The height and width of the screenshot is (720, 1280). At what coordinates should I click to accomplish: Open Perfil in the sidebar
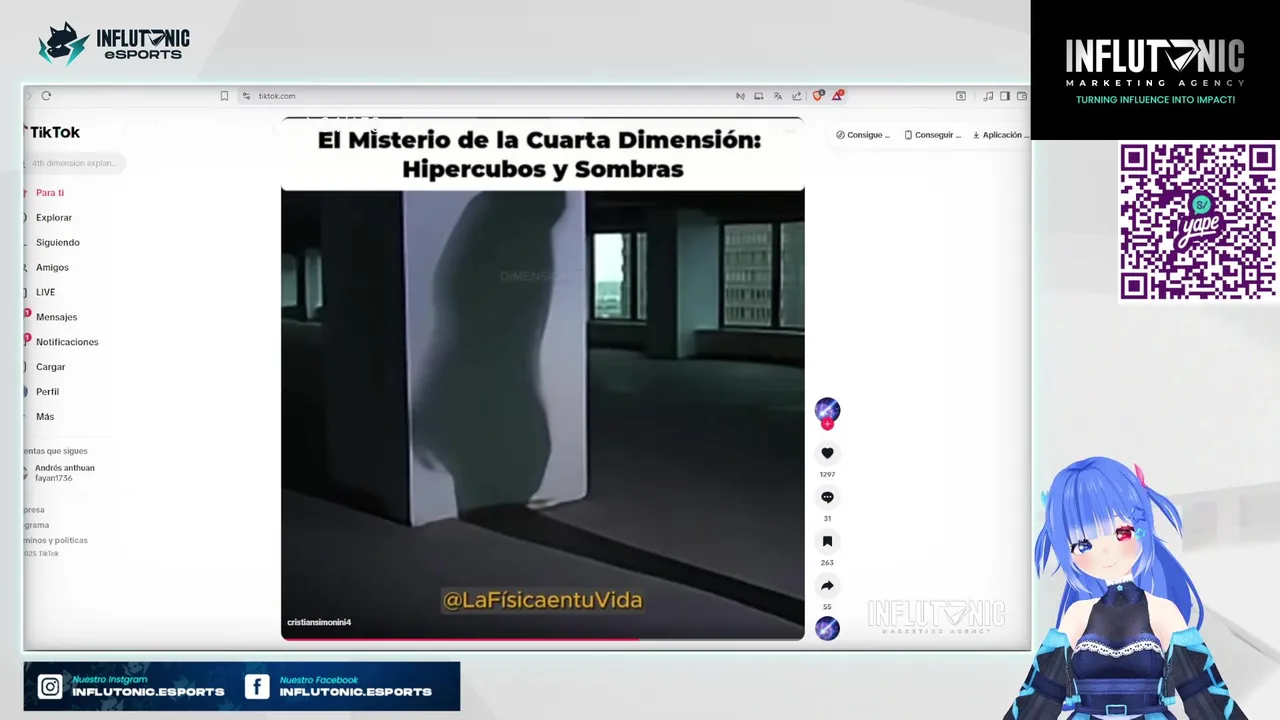47,392
